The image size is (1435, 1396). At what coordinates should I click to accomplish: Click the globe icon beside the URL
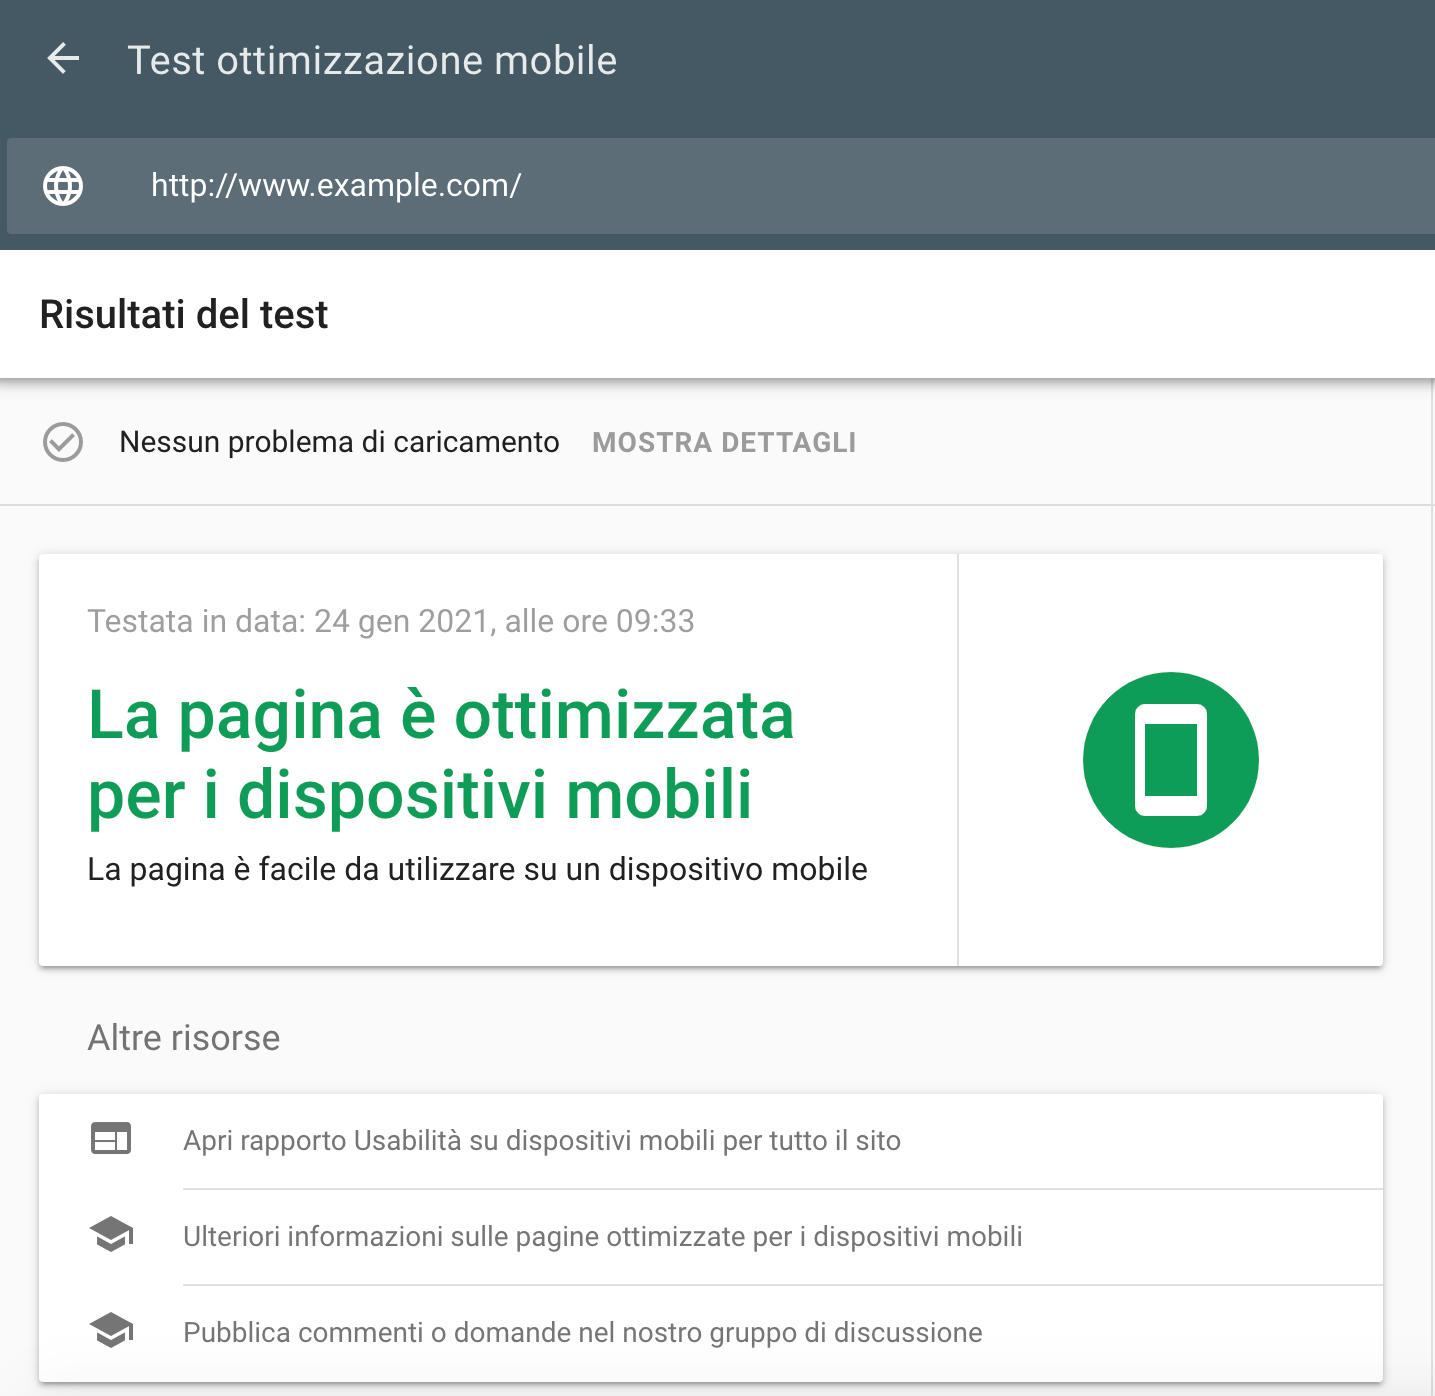coord(63,186)
